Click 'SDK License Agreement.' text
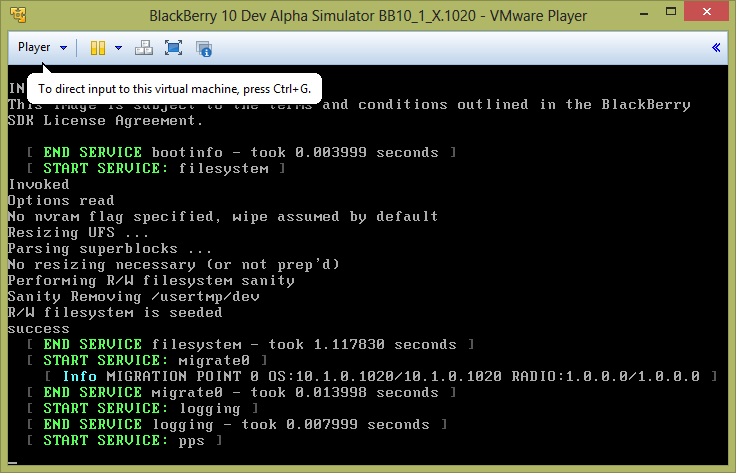The image size is (736, 473). point(106,121)
